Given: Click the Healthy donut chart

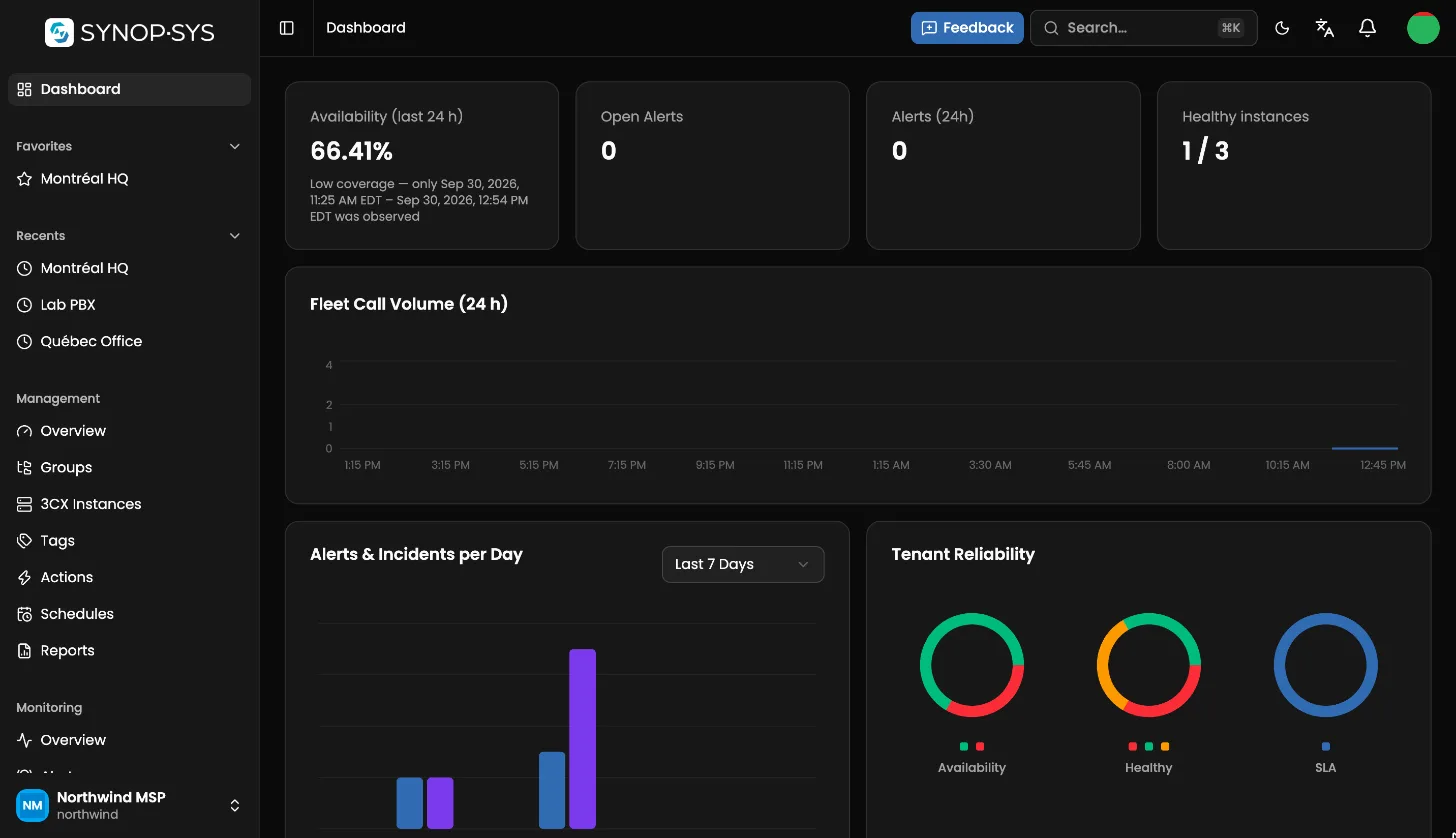Looking at the screenshot, I should pyautogui.click(x=1148, y=665).
